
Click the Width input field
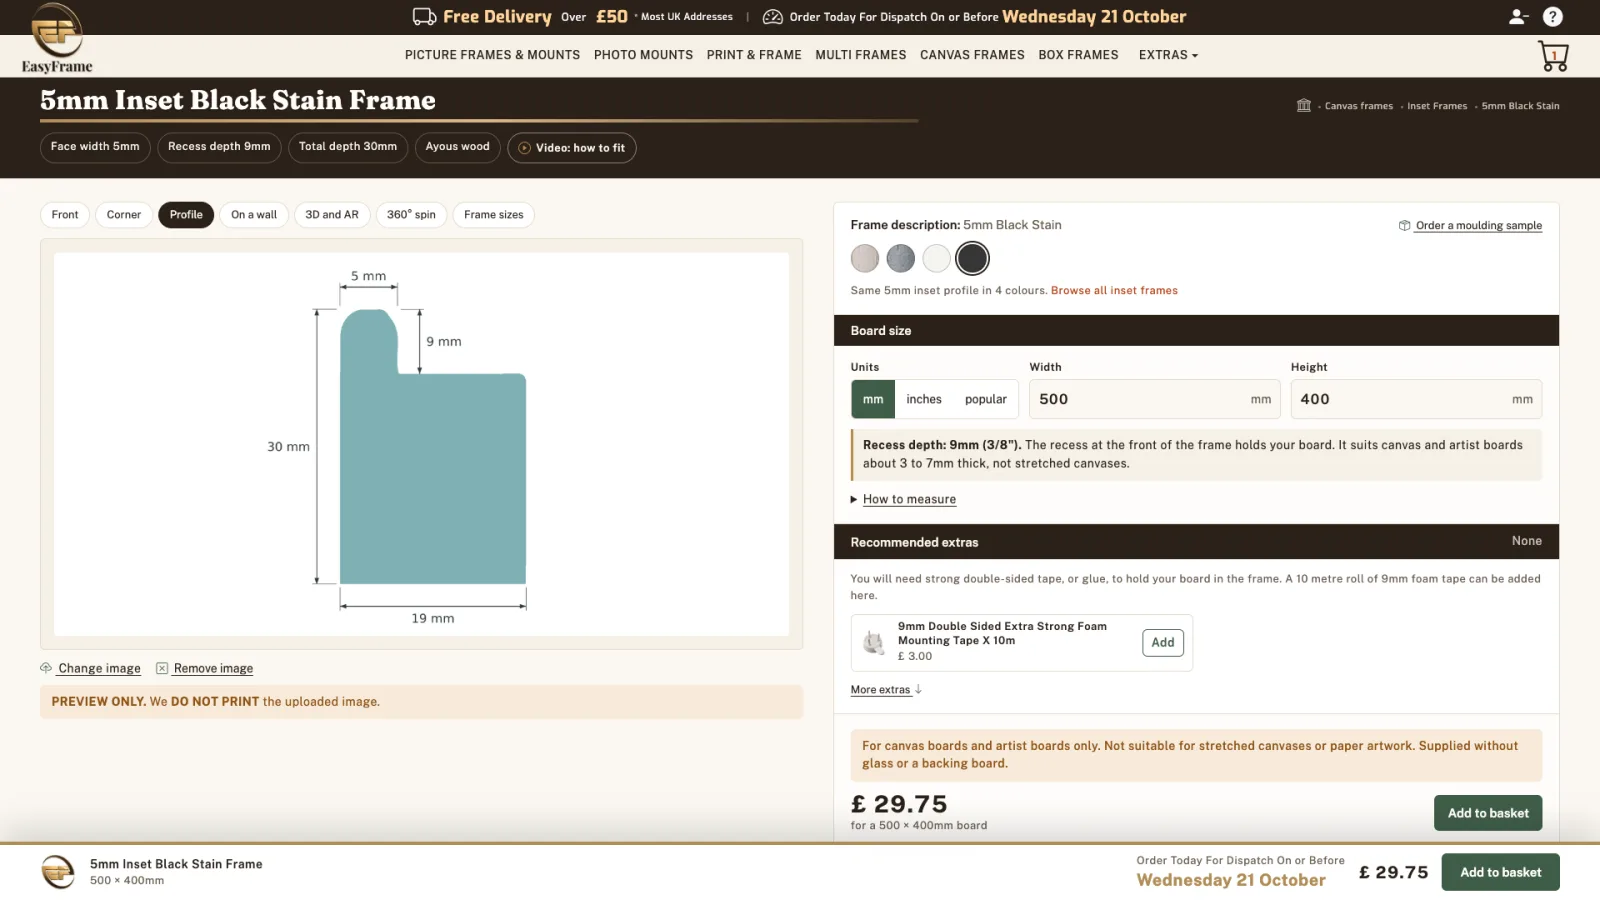point(1155,399)
